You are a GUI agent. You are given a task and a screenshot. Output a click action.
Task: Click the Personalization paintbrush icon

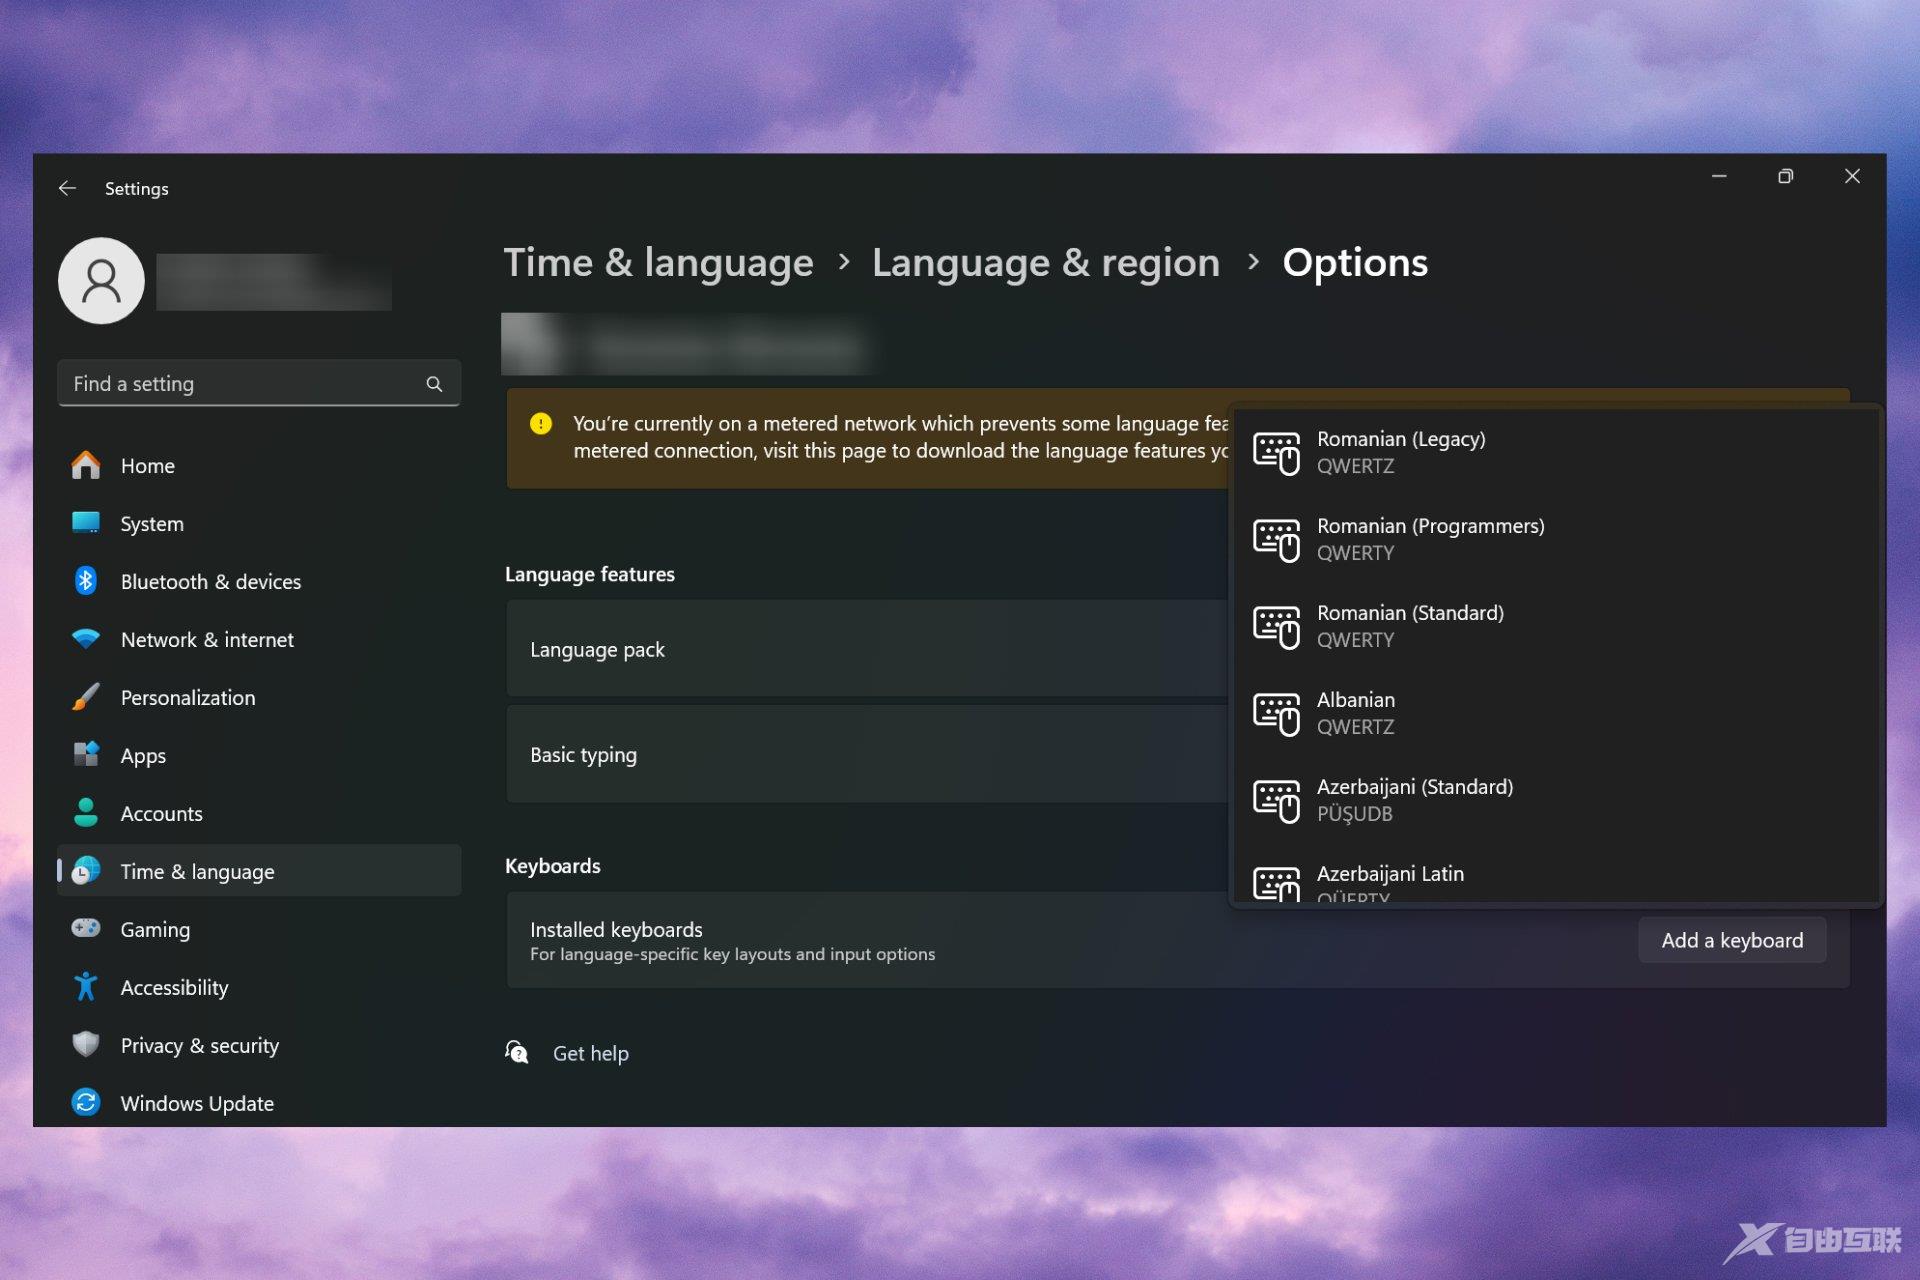pyautogui.click(x=86, y=697)
